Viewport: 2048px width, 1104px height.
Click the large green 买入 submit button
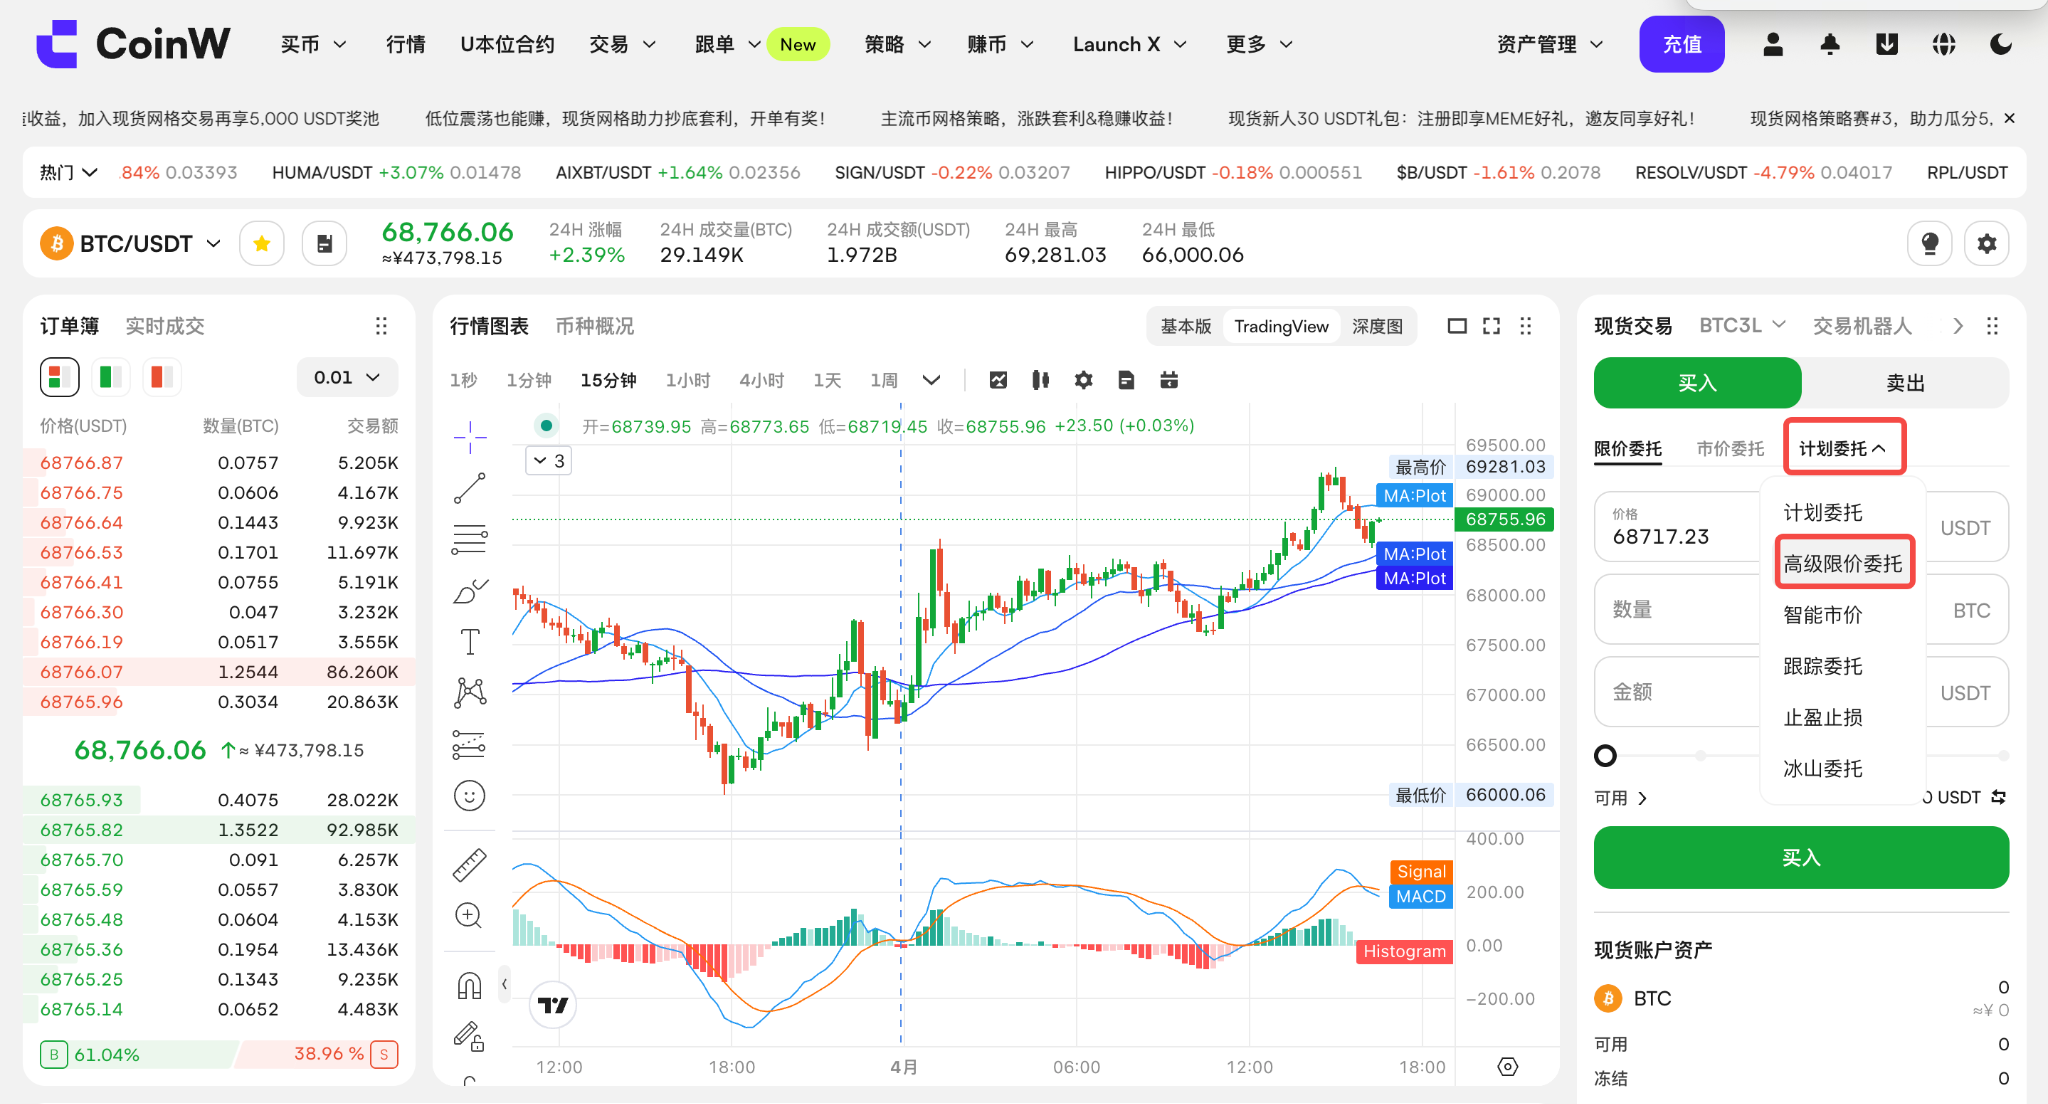(1801, 857)
